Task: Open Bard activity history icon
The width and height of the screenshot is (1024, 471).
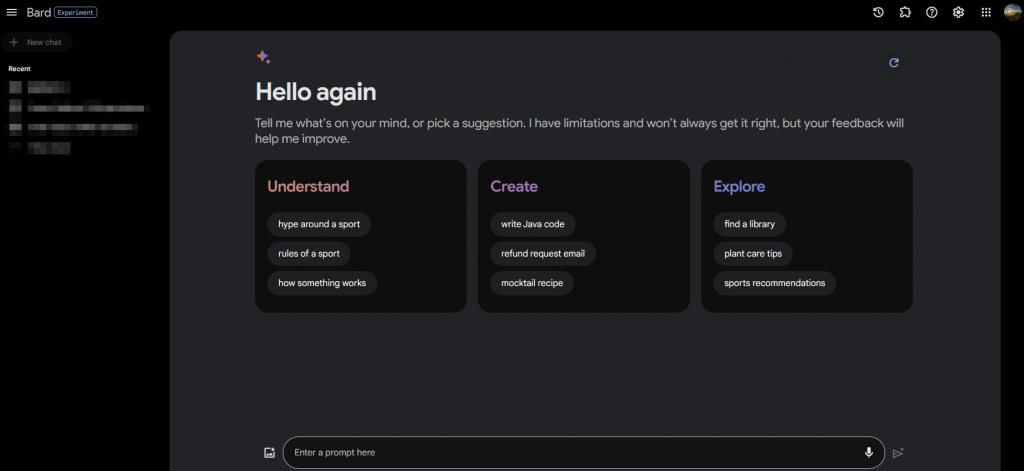Action: click(x=878, y=12)
